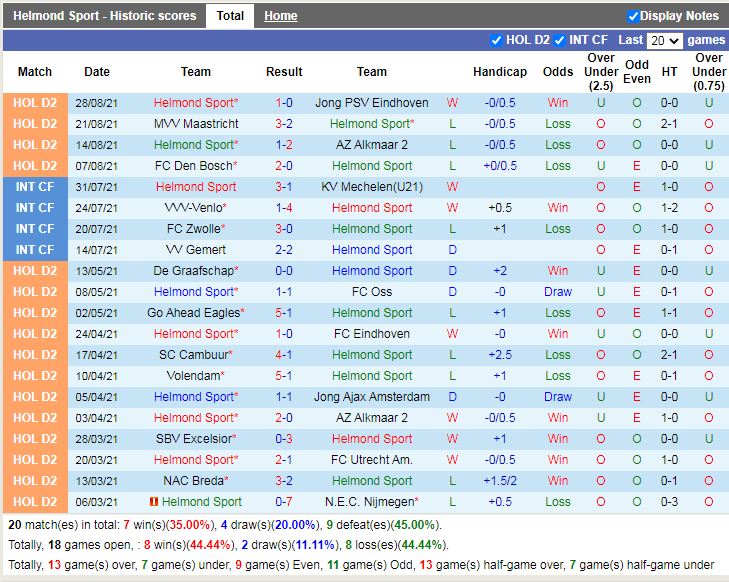This screenshot has width=729, height=582.
Task: Click the 0-3 result at SBV Excelsior
Action: tap(284, 439)
